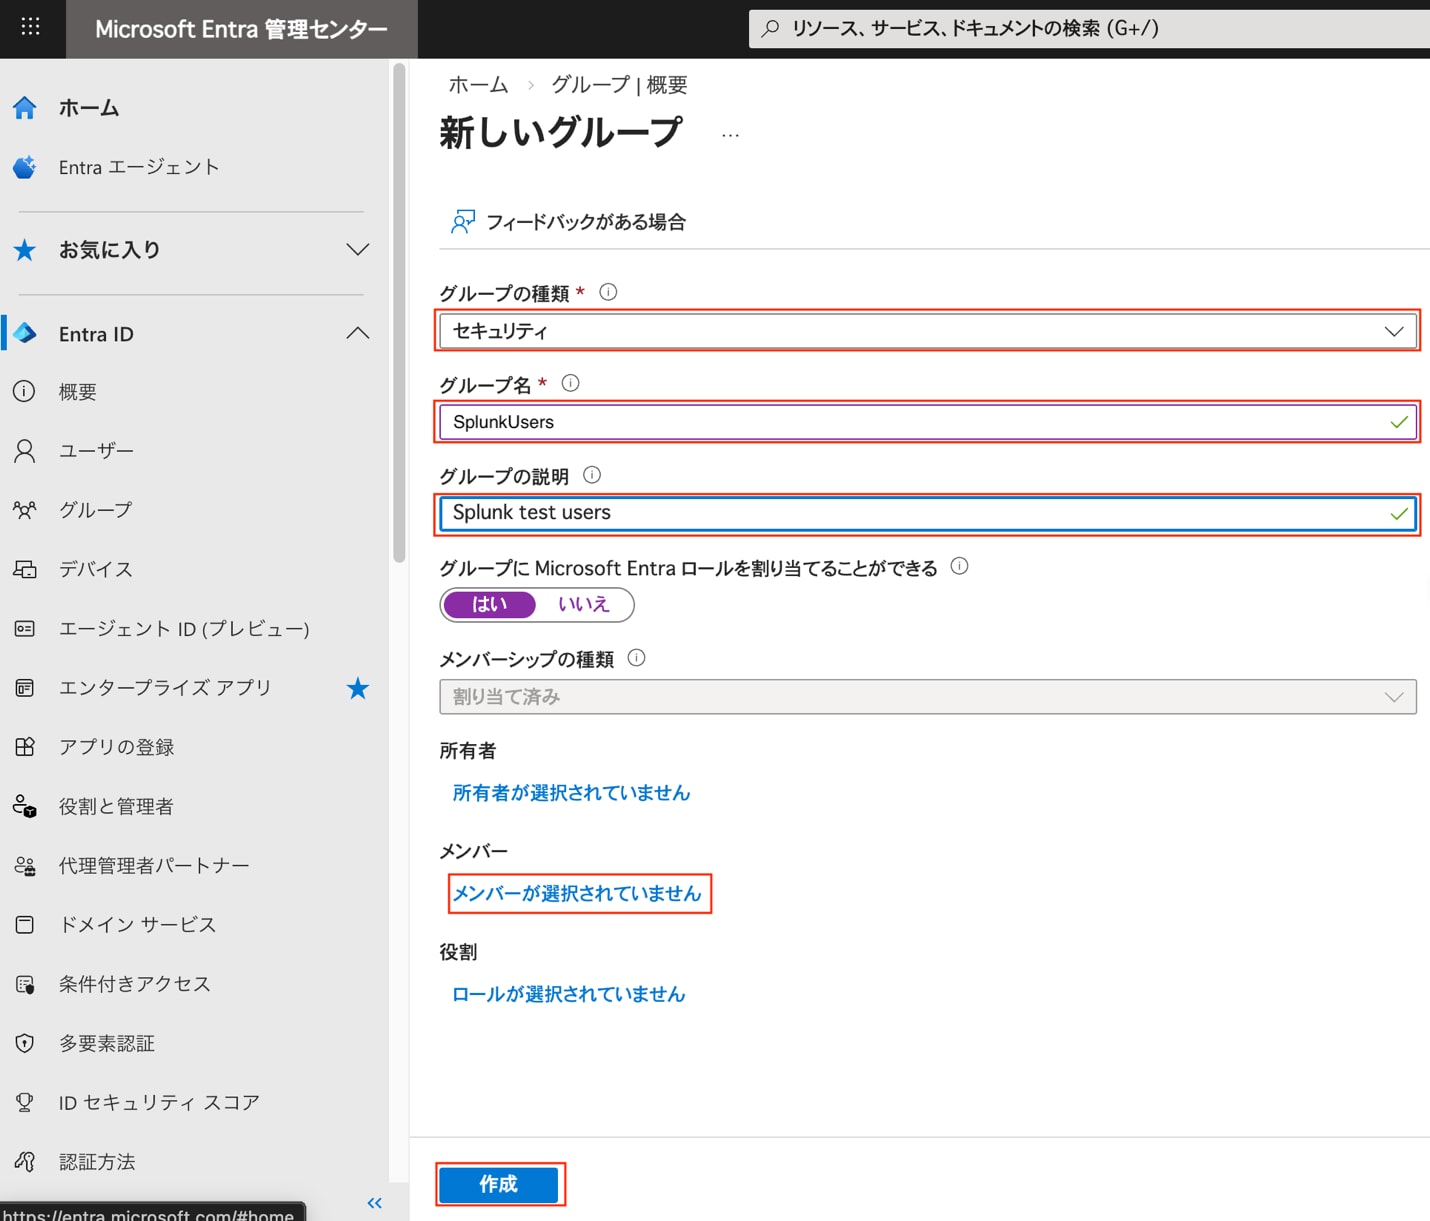
Task: Select ユーザー in the Entra ID sidebar
Action: coord(95,450)
